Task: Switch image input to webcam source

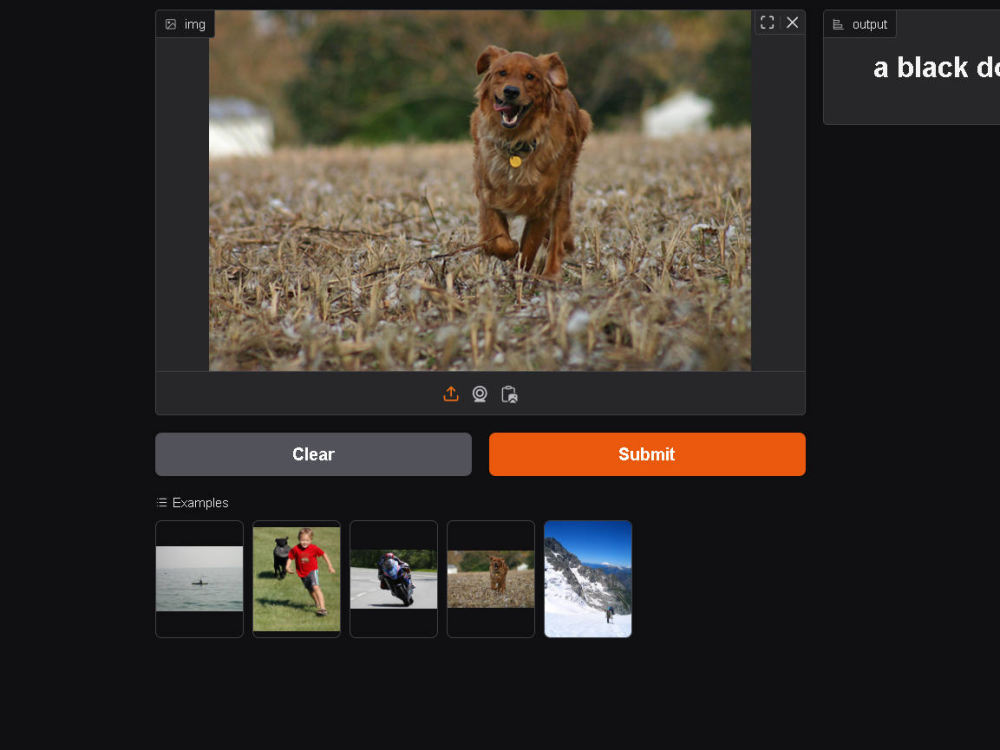Action: pyautogui.click(x=480, y=394)
